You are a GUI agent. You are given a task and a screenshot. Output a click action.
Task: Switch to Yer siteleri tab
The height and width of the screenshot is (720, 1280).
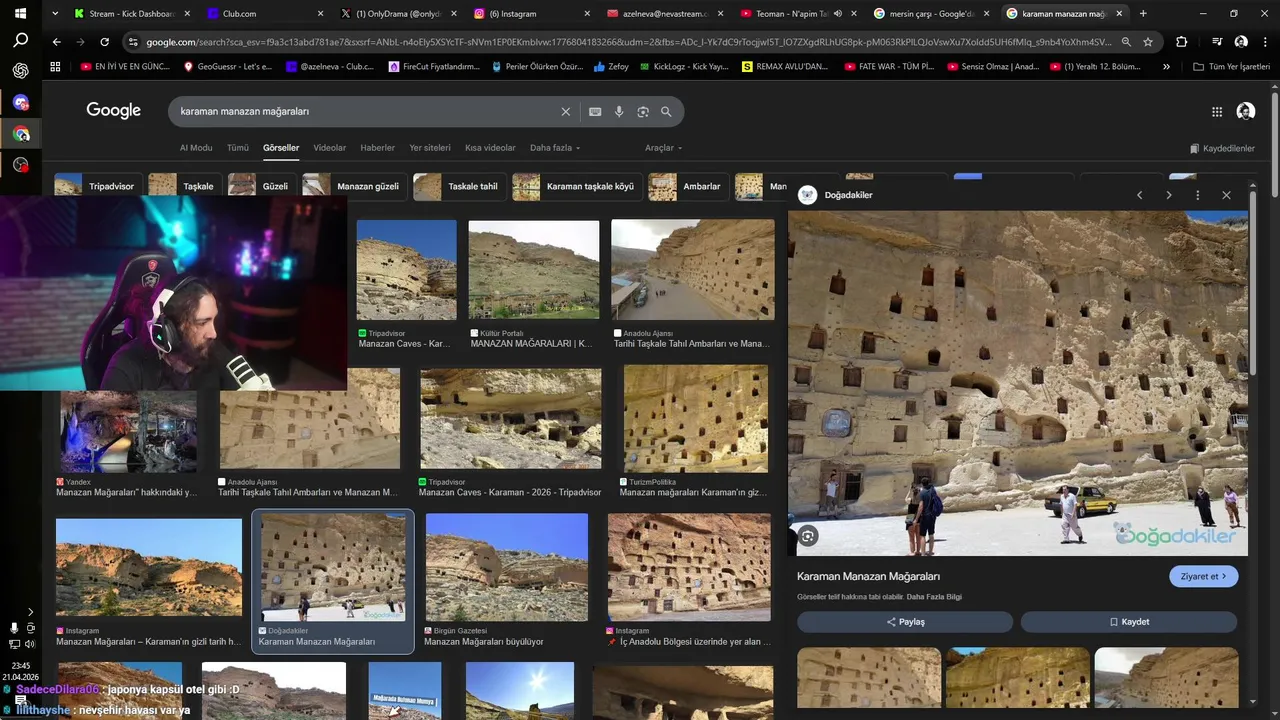[x=430, y=148]
